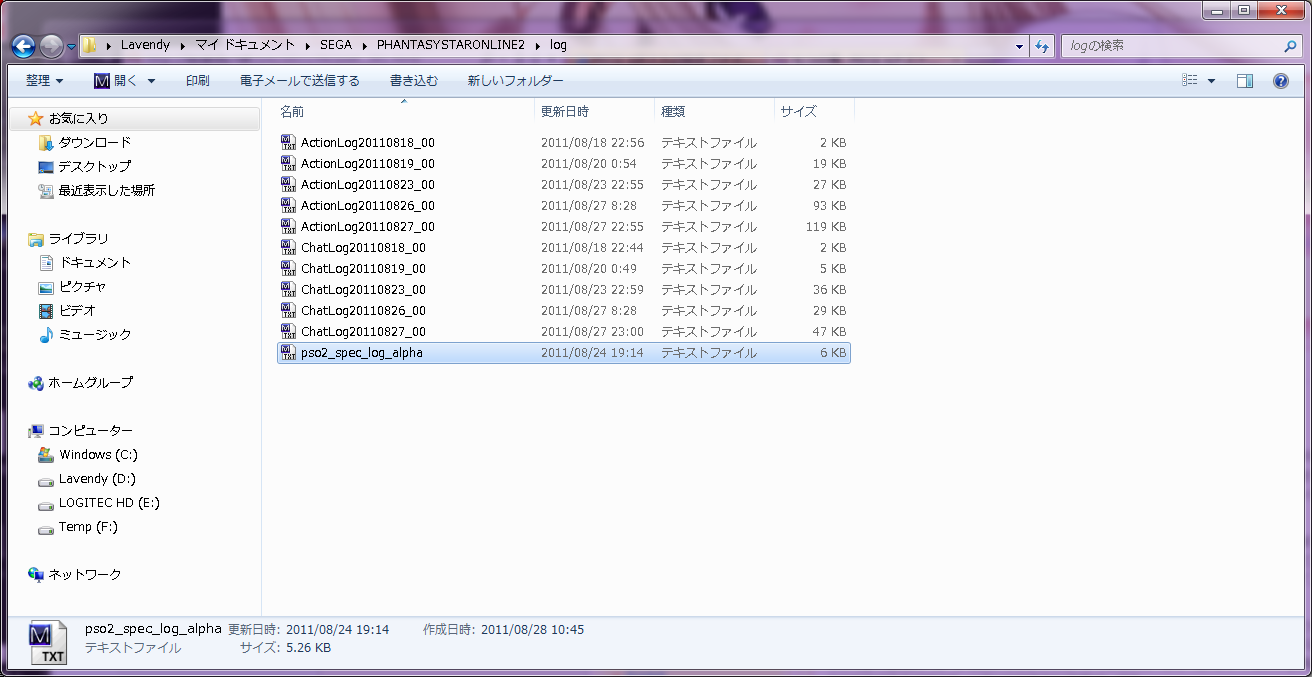Select PHANTASYSTARONLINE2 in the breadcrumb
Viewport: 1312px width, 677px height.
pos(450,45)
